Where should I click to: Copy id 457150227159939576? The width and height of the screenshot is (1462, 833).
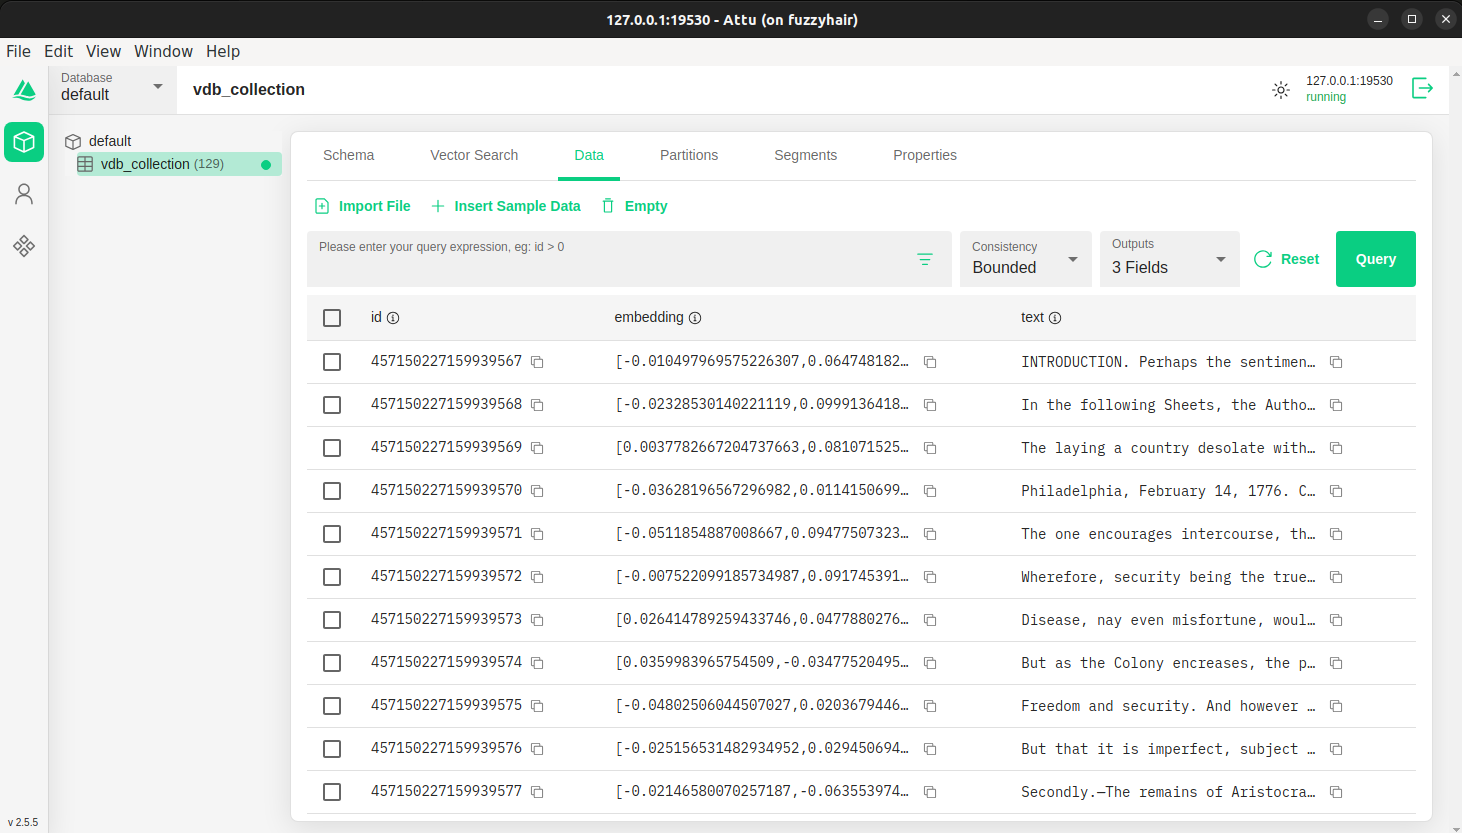pyautogui.click(x=537, y=749)
